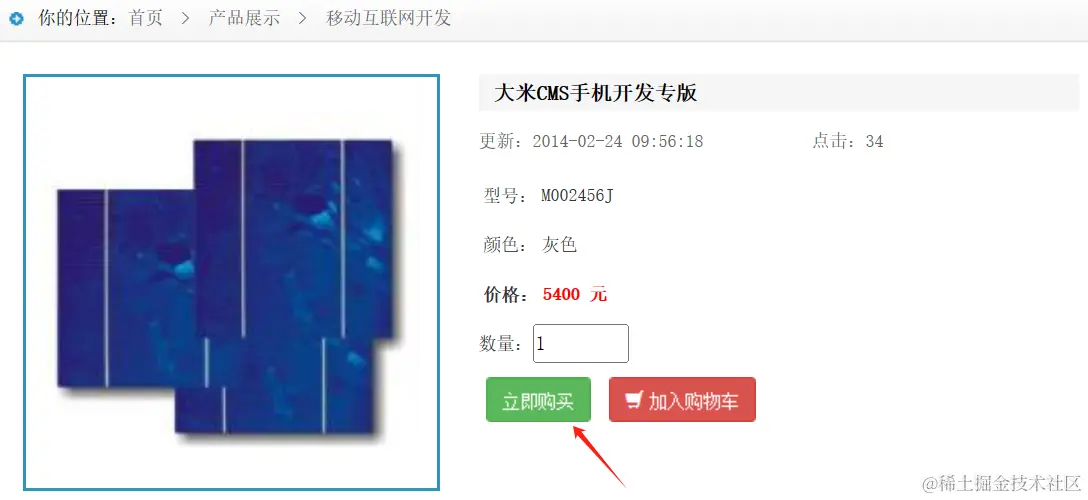Select the red price 5400 元
Image resolution: width=1088 pixels, height=500 pixels.
point(575,295)
